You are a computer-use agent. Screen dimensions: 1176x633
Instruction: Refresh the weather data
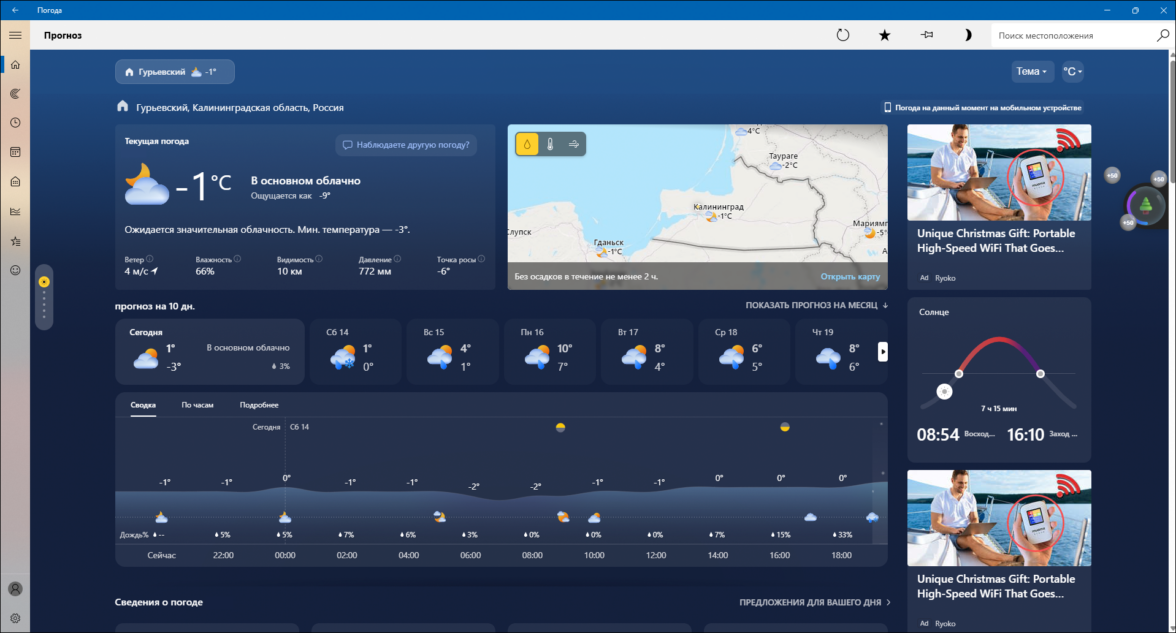tap(843, 35)
